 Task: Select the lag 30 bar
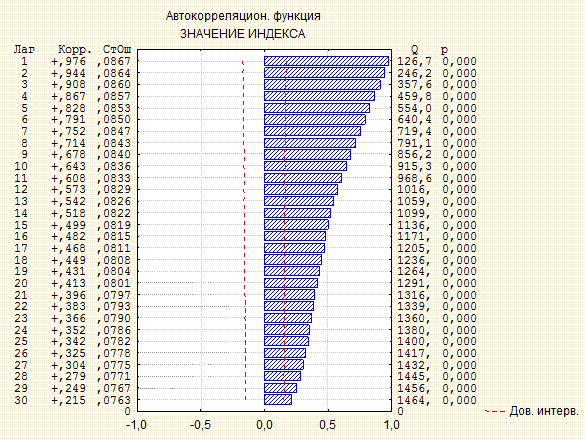(278, 400)
